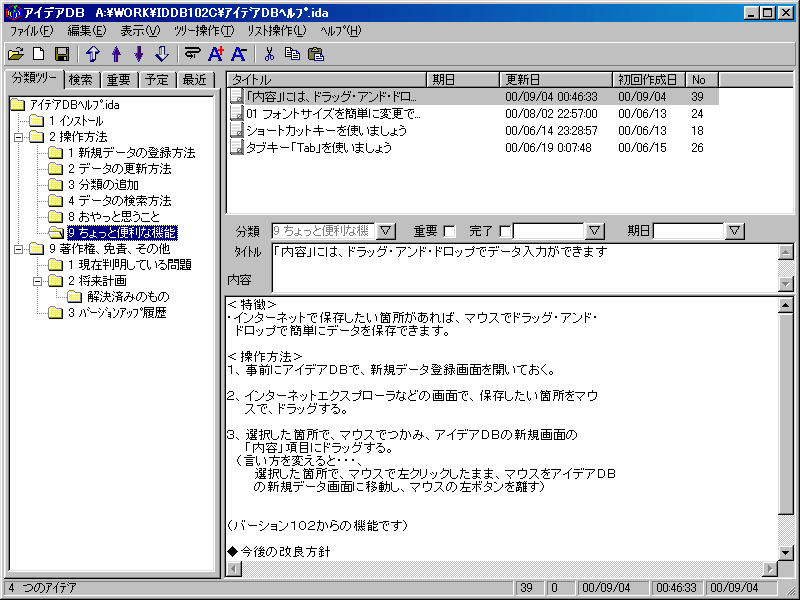Switch to the 検索 tab
Image resolution: width=800 pixels, height=600 pixels.
pos(81,80)
